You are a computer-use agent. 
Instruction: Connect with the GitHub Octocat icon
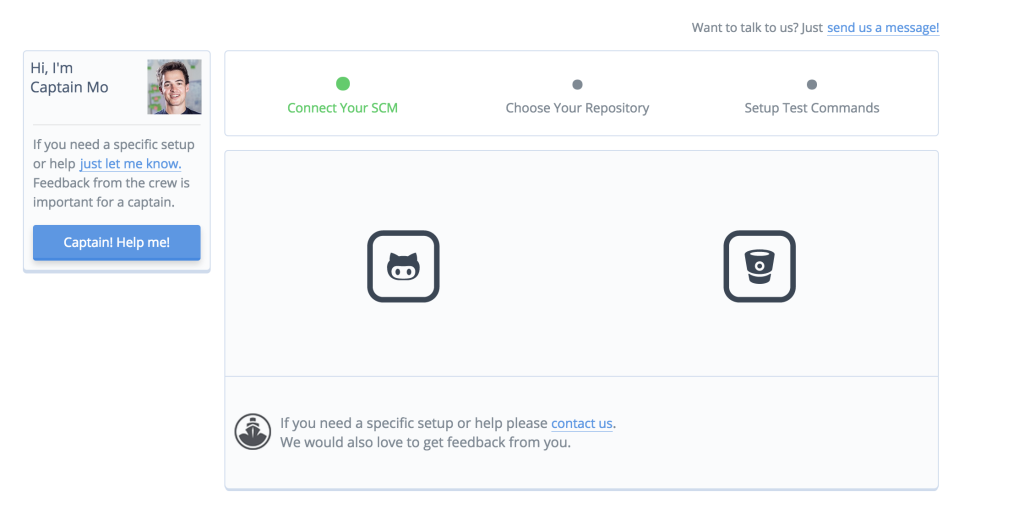point(403,266)
